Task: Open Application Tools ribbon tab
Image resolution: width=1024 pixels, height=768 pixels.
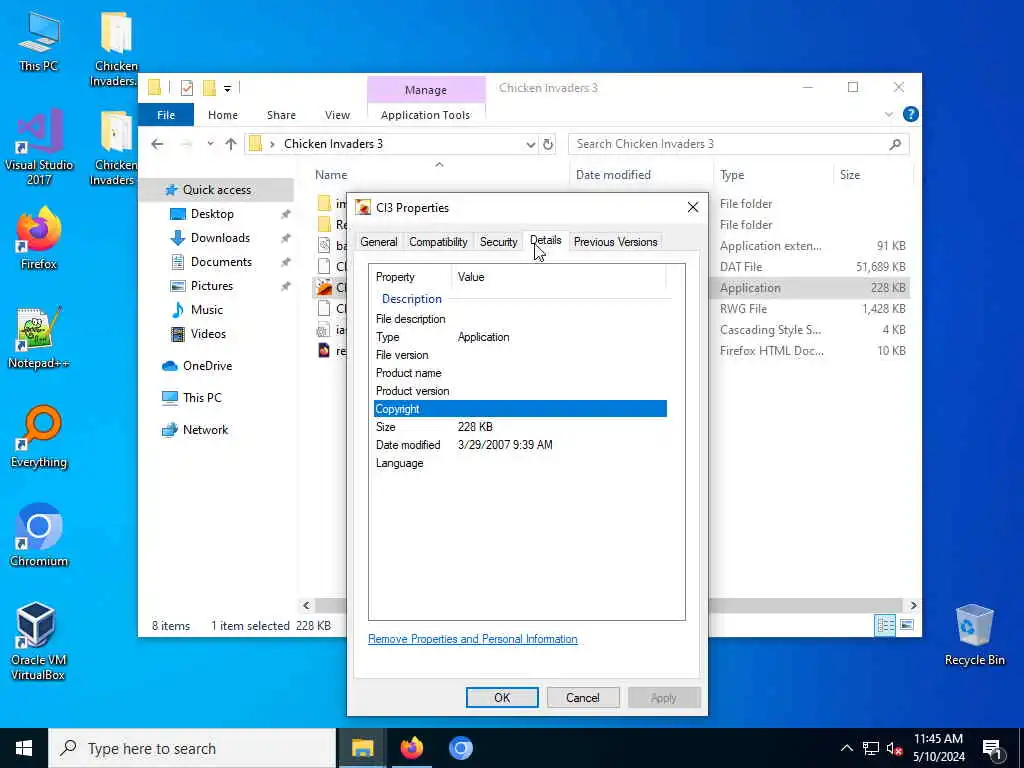Action: point(425,115)
